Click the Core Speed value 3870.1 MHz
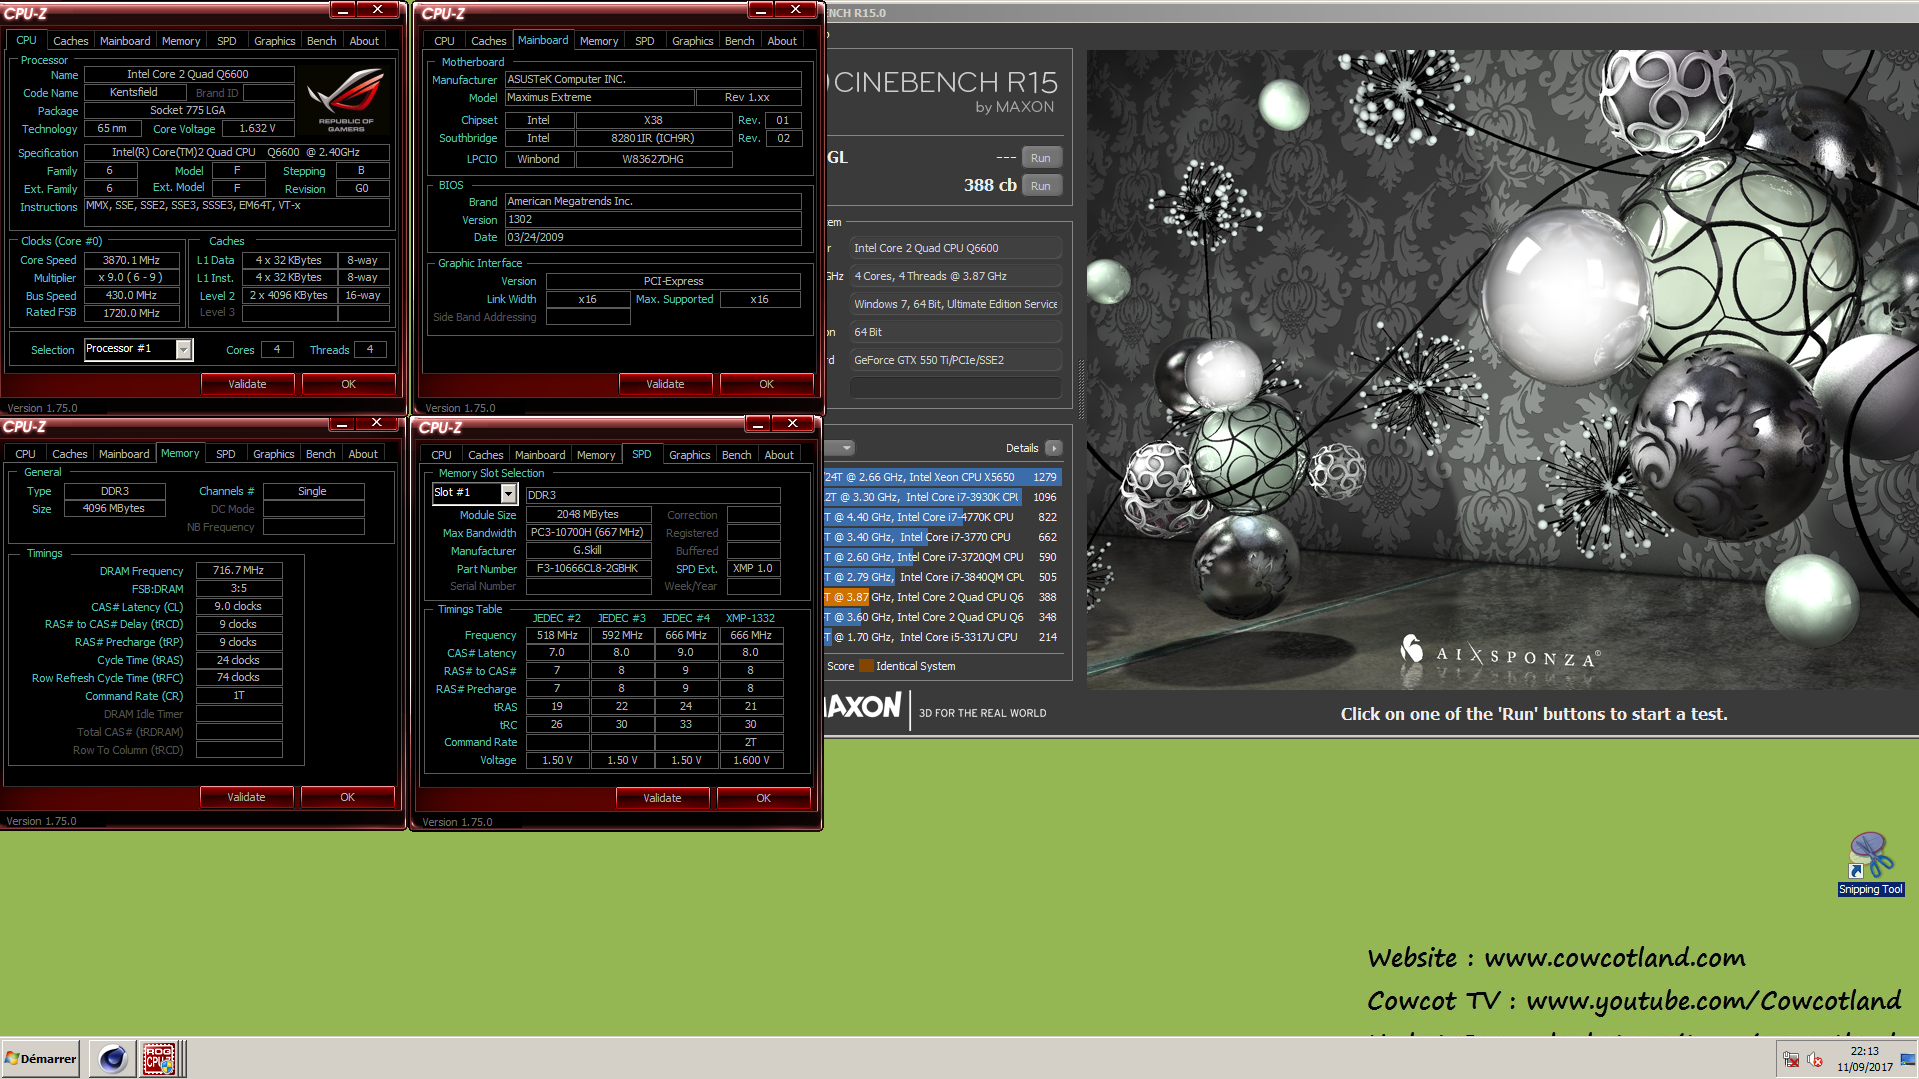 tap(132, 260)
